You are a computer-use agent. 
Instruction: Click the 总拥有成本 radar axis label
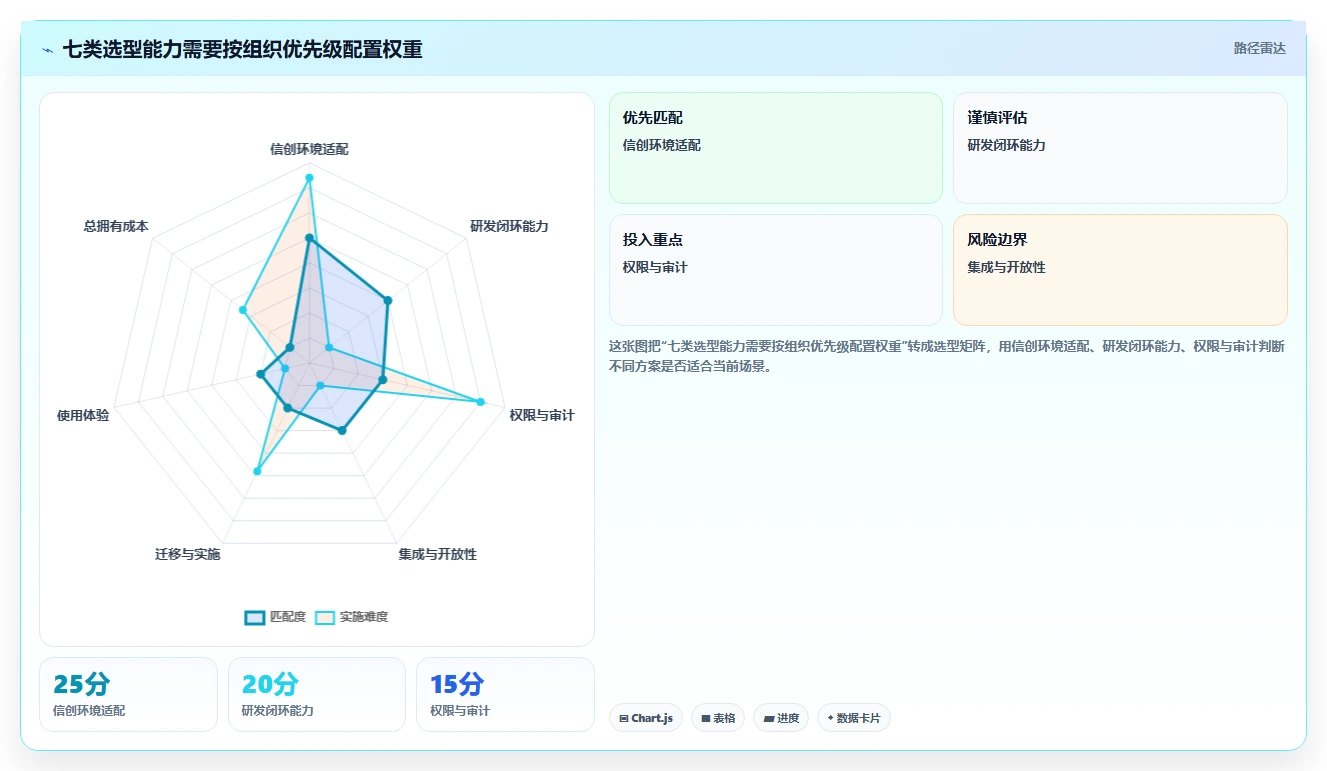pyautogui.click(x=116, y=226)
